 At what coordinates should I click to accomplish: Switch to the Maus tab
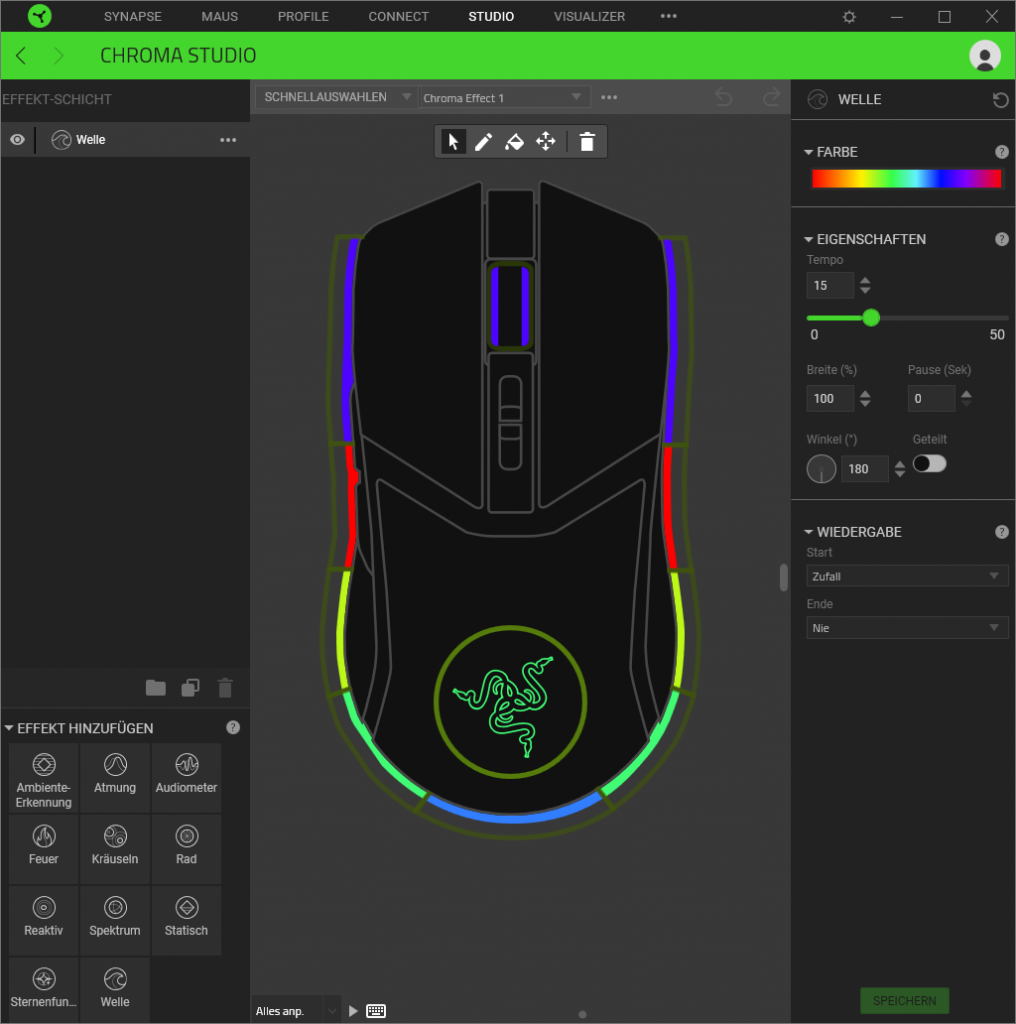(219, 16)
